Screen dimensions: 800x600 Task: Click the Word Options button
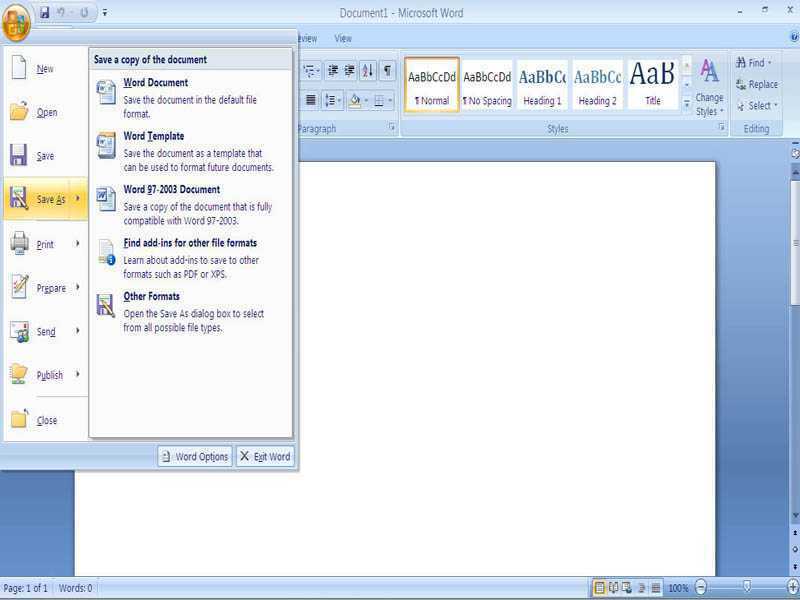click(195, 457)
